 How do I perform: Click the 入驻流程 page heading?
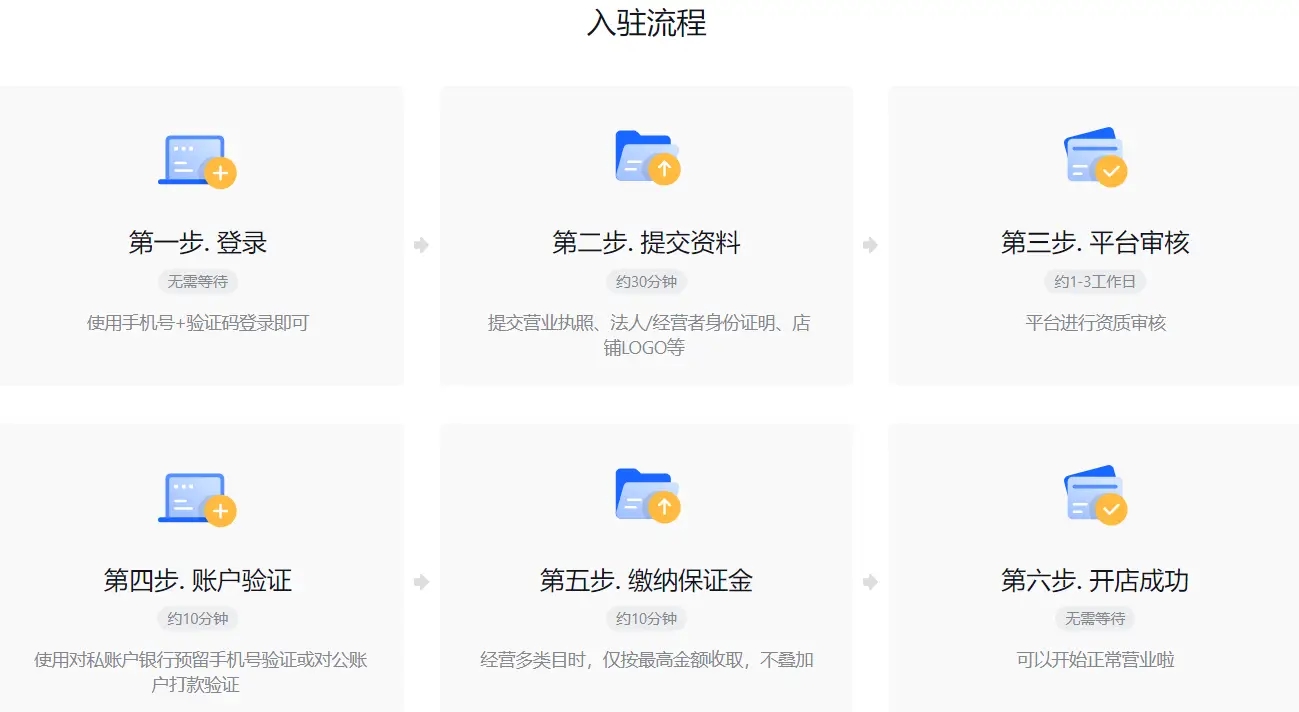click(647, 22)
